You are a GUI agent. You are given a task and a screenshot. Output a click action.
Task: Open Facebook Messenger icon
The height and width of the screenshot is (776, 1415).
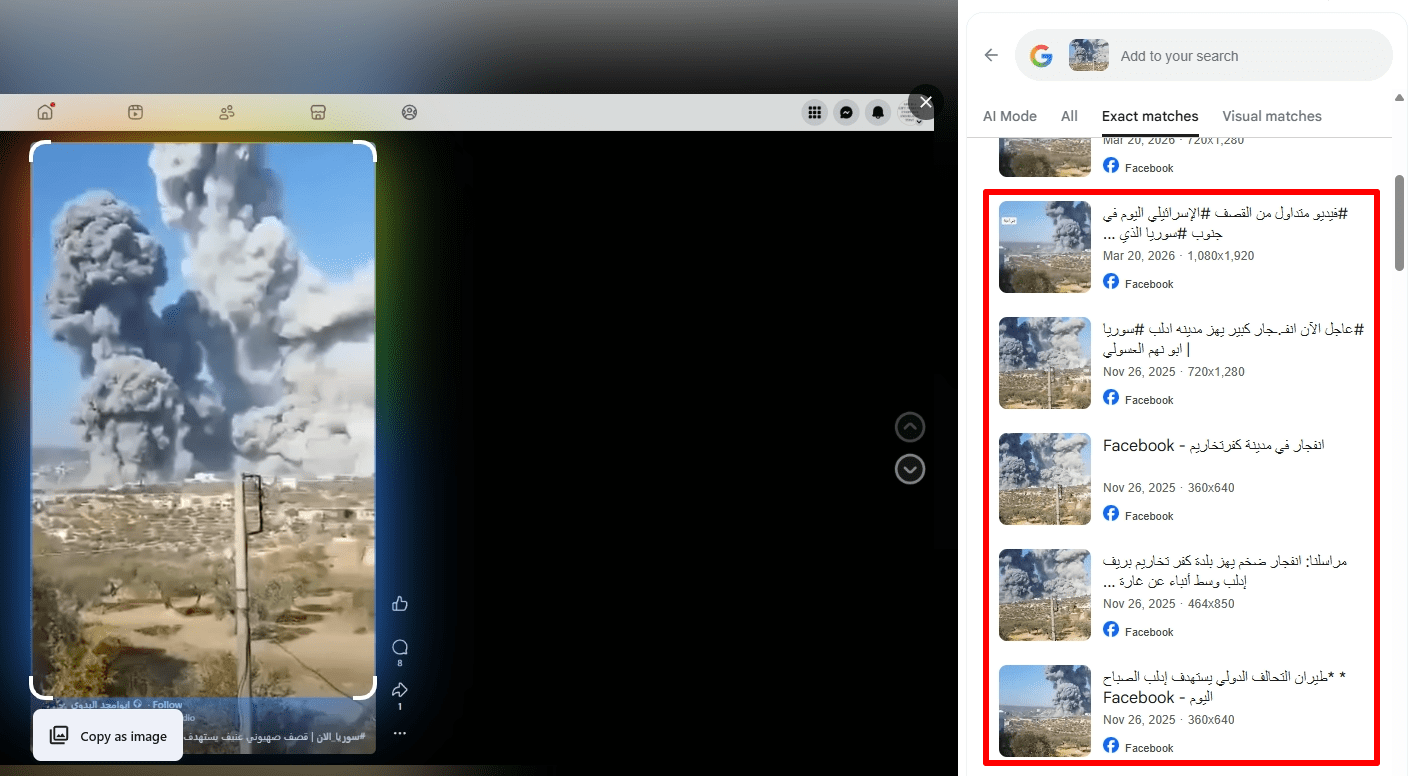click(846, 113)
